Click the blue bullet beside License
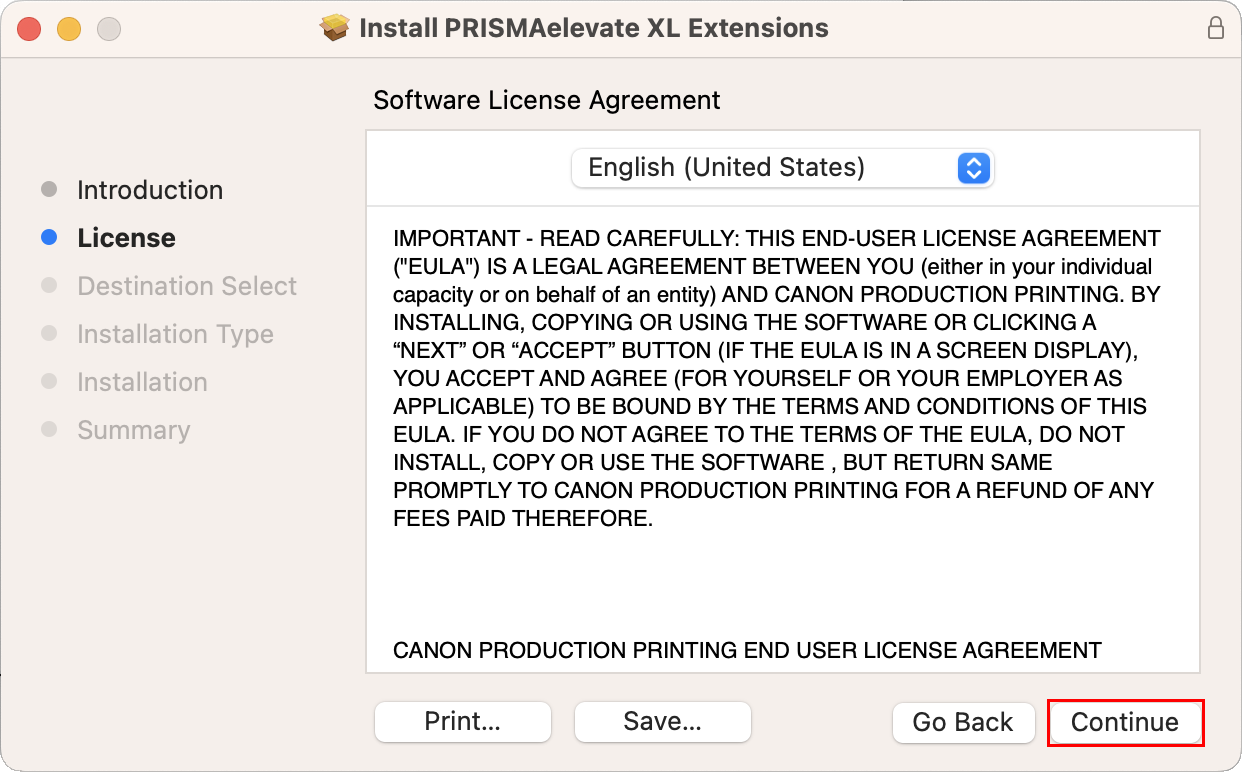 click(49, 238)
